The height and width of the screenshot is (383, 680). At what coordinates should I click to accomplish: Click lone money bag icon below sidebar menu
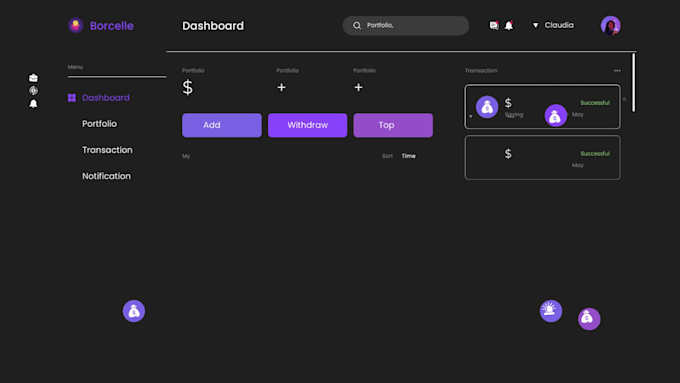(134, 311)
